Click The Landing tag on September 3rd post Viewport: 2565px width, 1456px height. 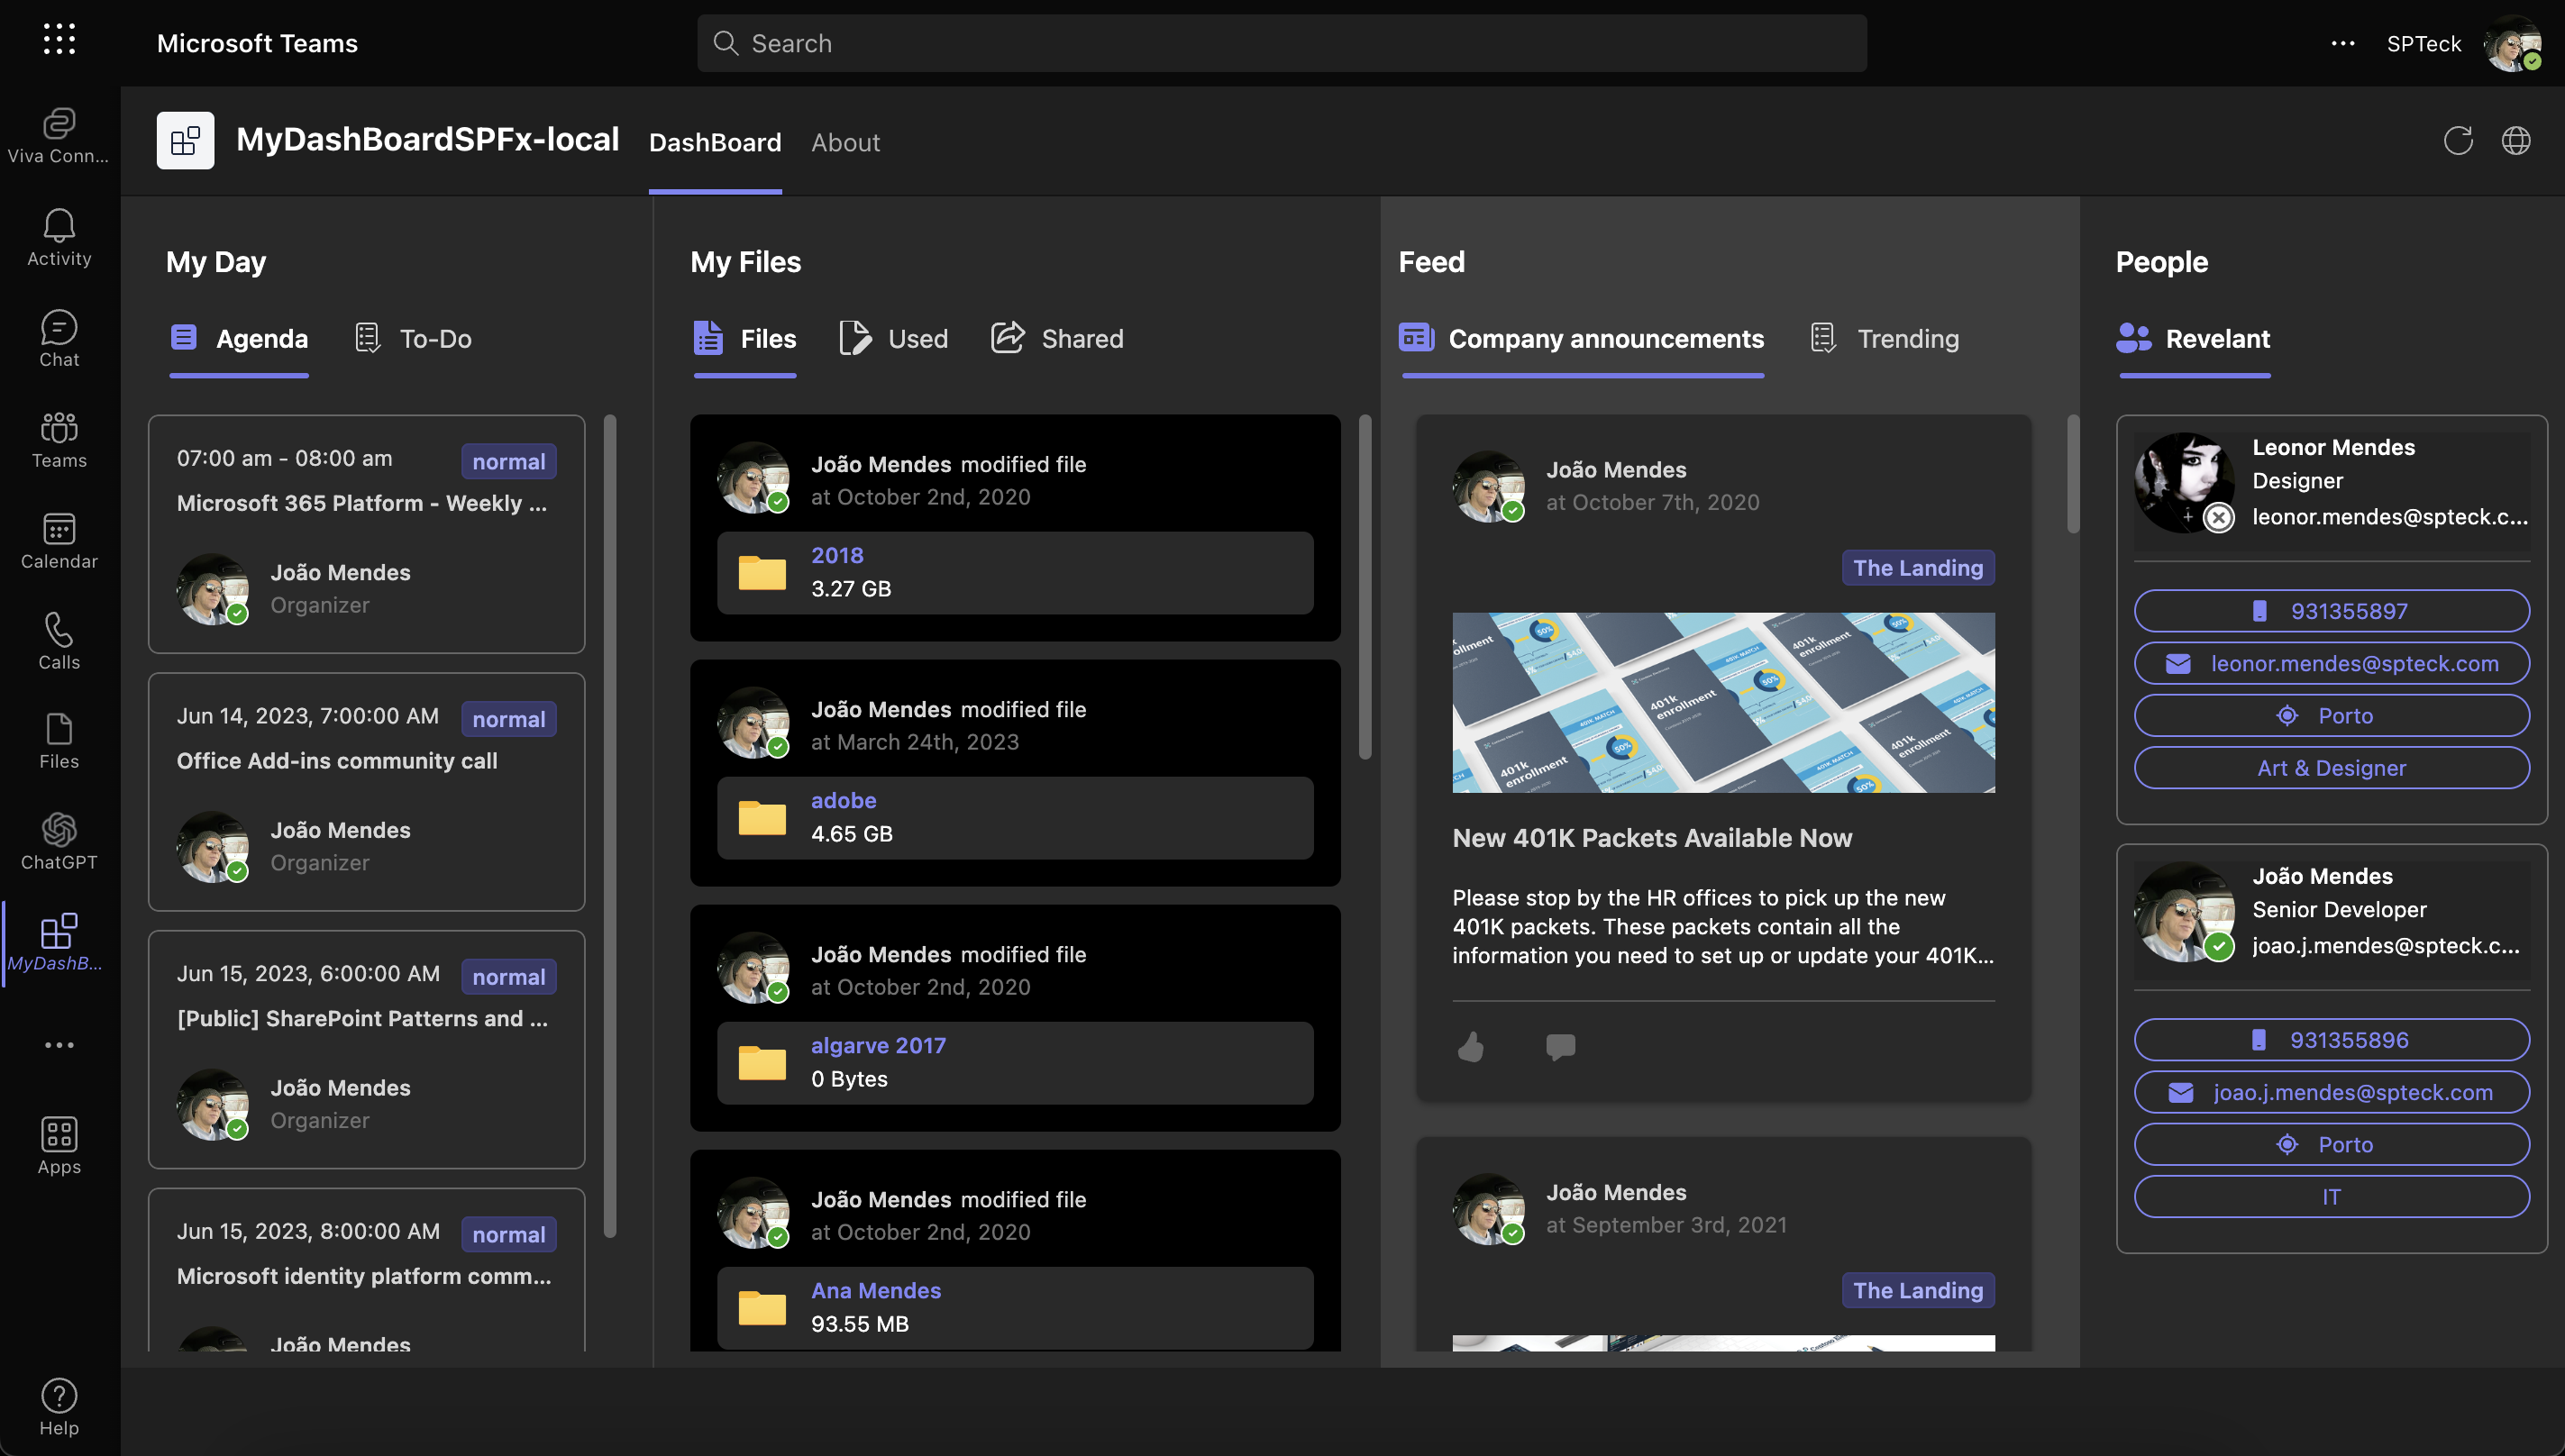(x=1918, y=1290)
